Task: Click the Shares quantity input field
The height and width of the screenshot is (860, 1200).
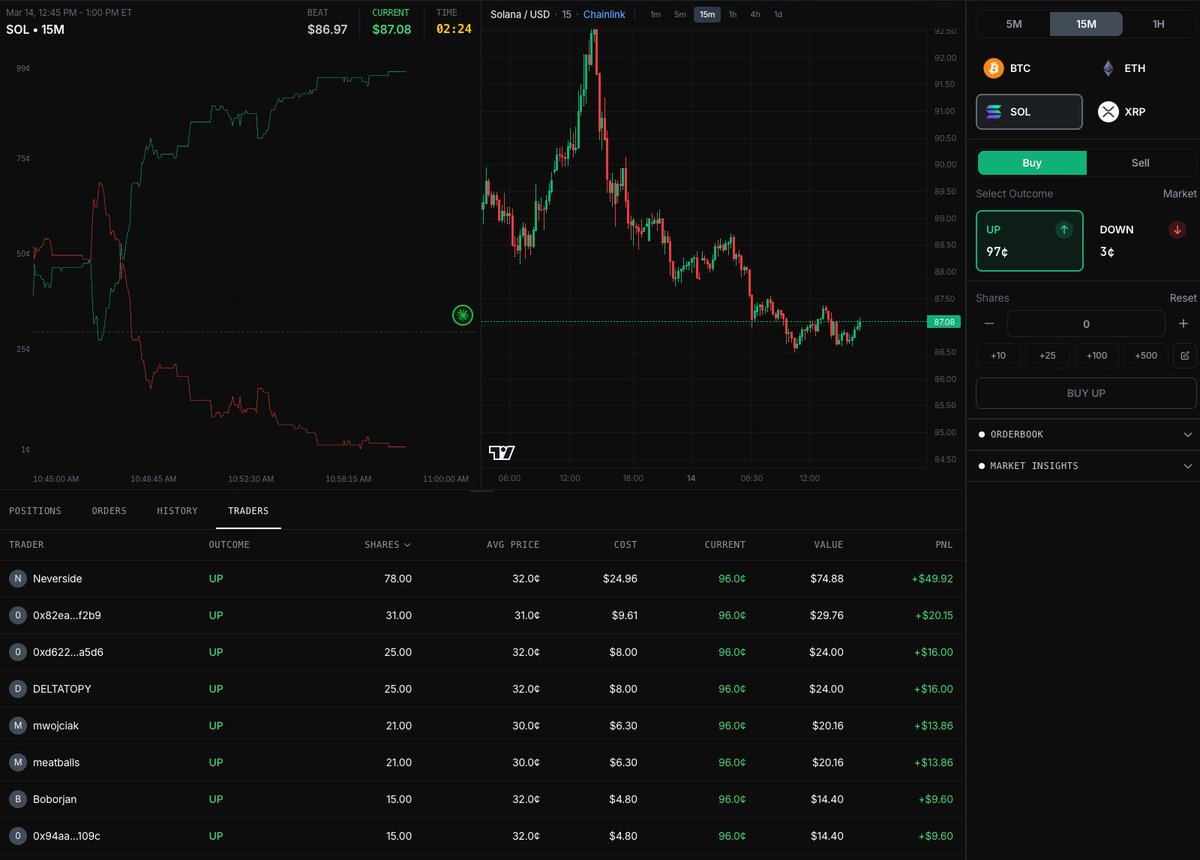Action: point(1086,323)
